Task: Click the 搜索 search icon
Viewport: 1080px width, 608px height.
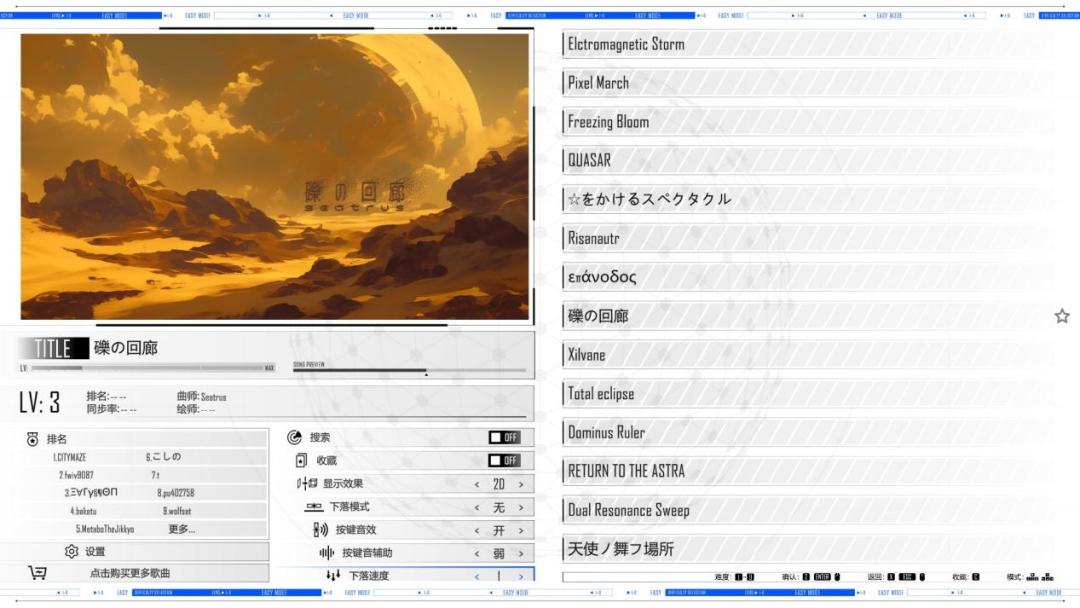Action: [294, 437]
